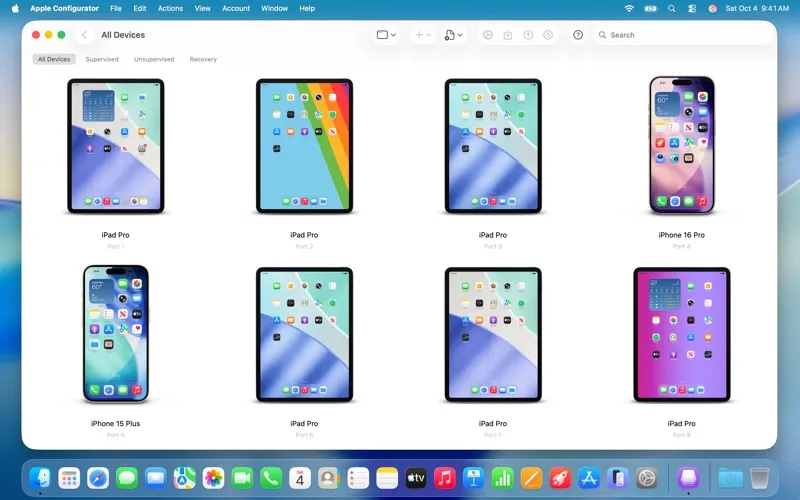
Task: Open Numbers from the Dock
Action: pos(503,478)
